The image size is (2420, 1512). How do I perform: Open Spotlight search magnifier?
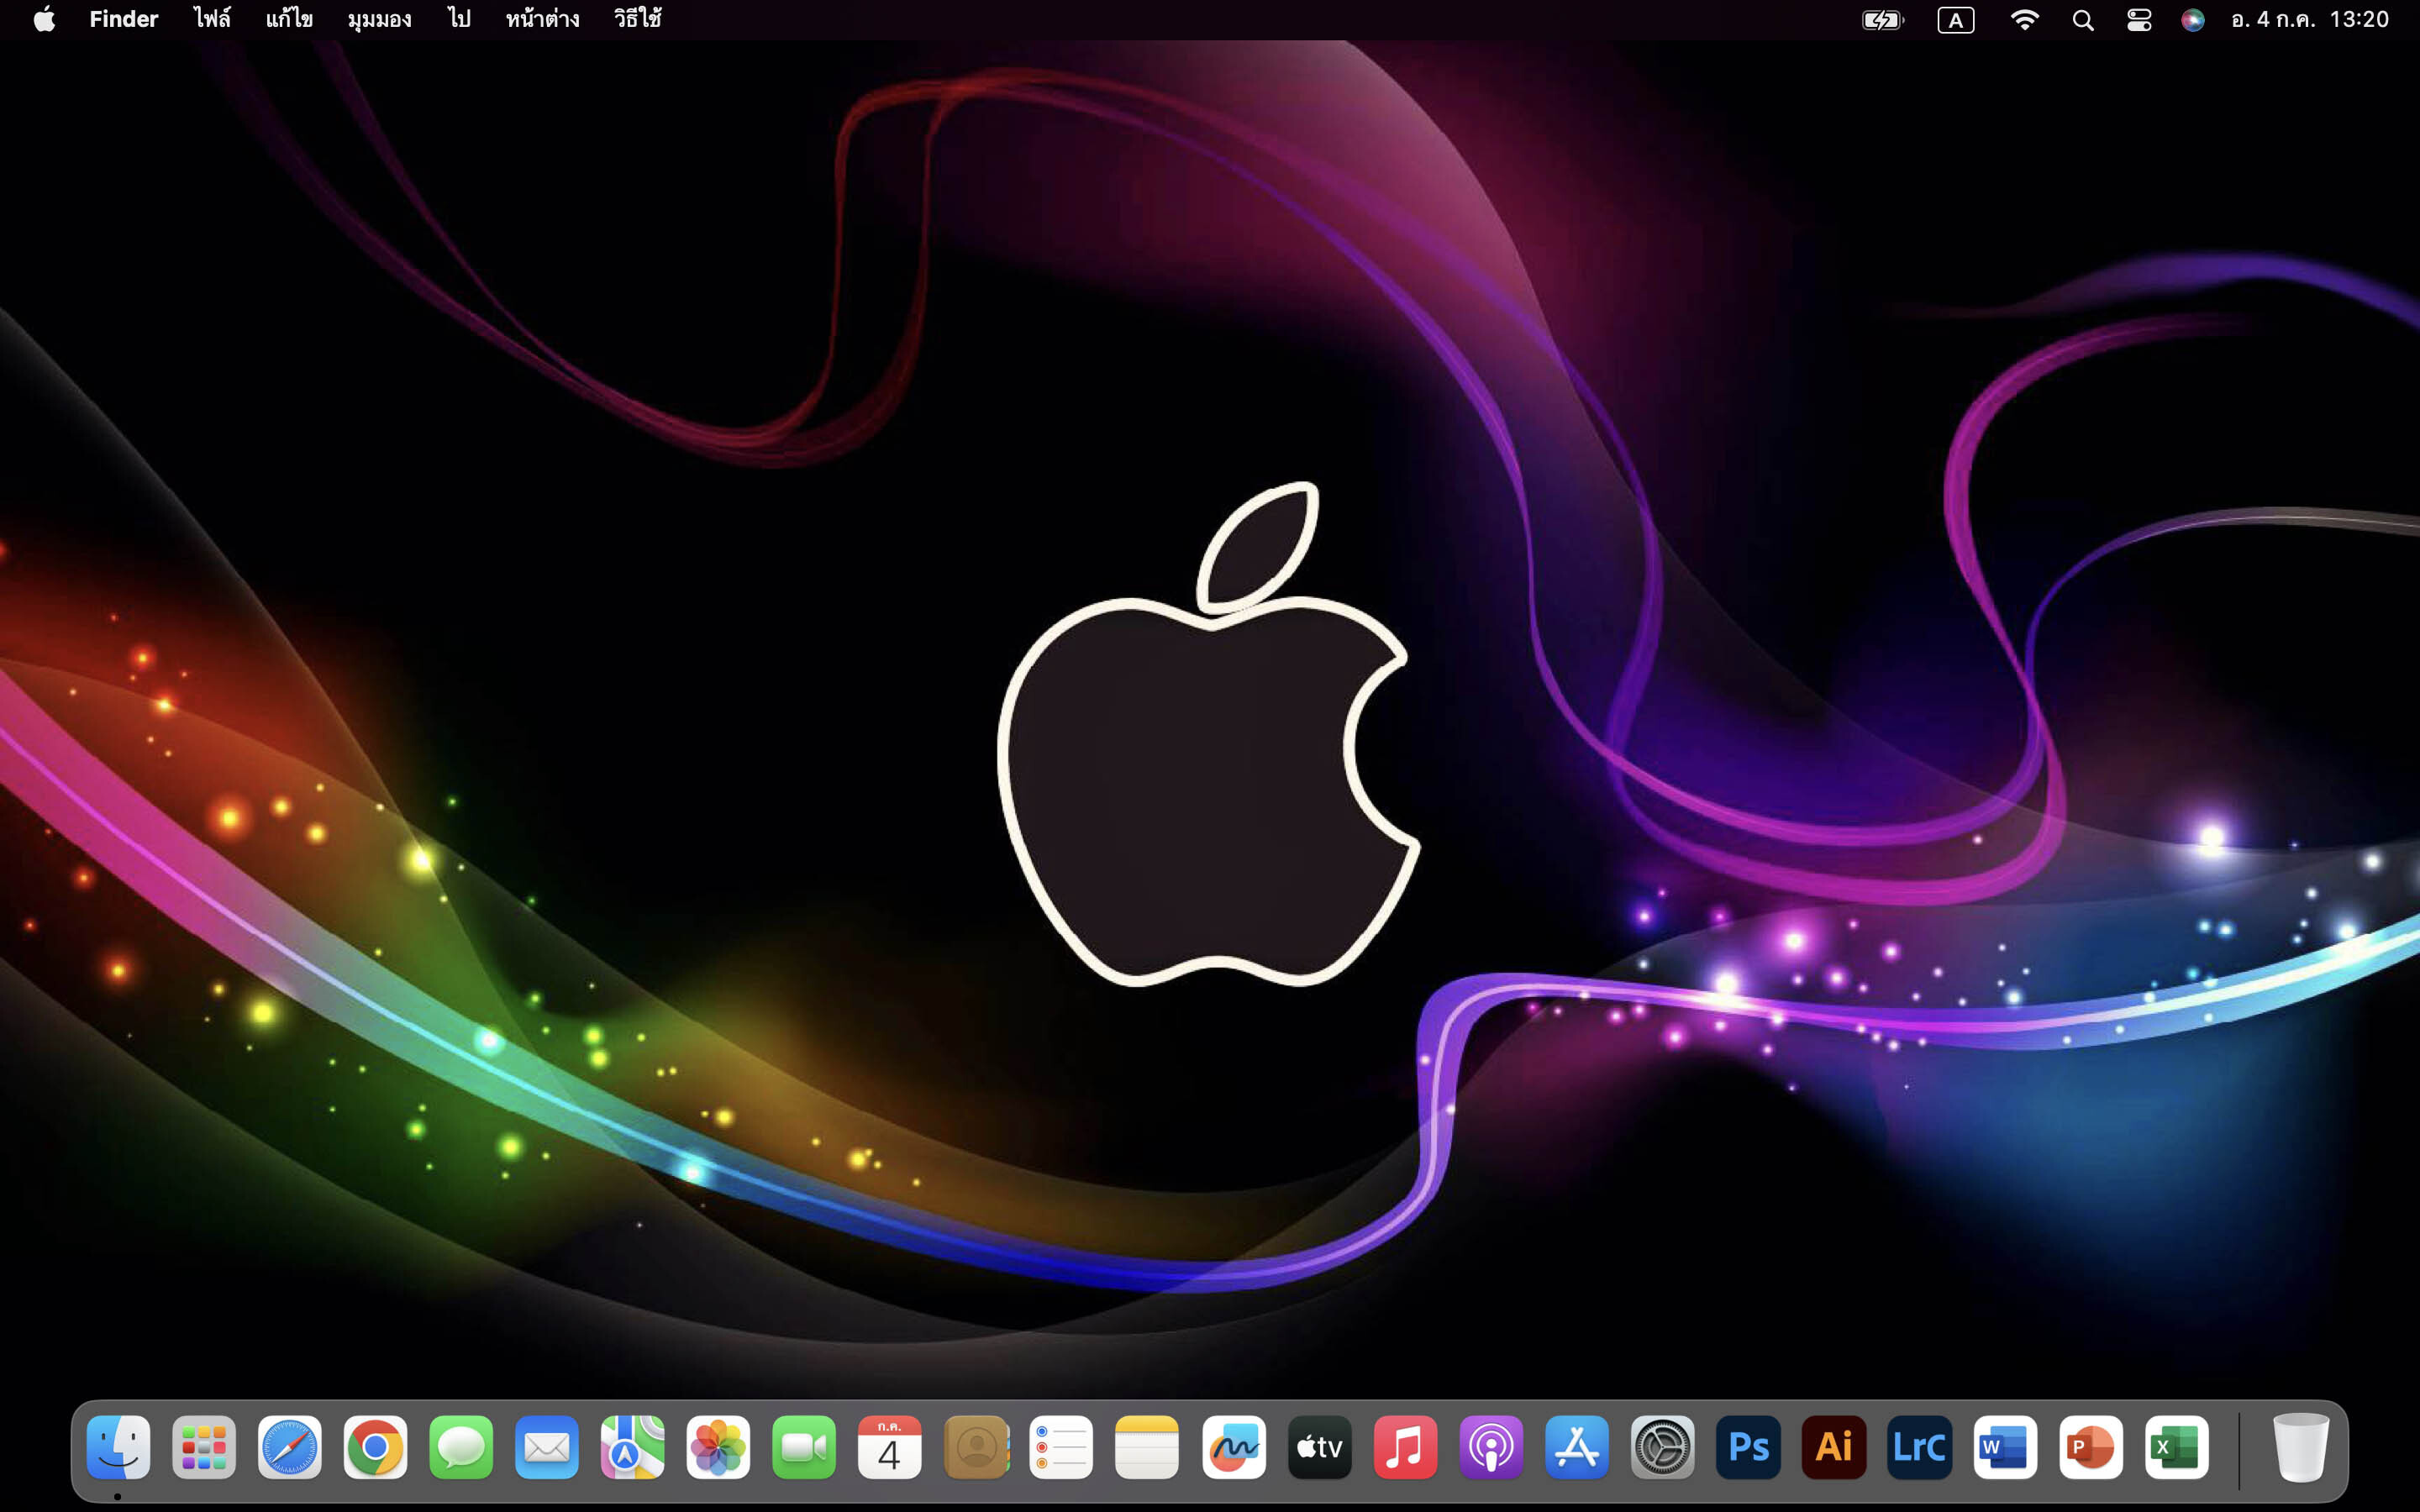click(x=2083, y=20)
